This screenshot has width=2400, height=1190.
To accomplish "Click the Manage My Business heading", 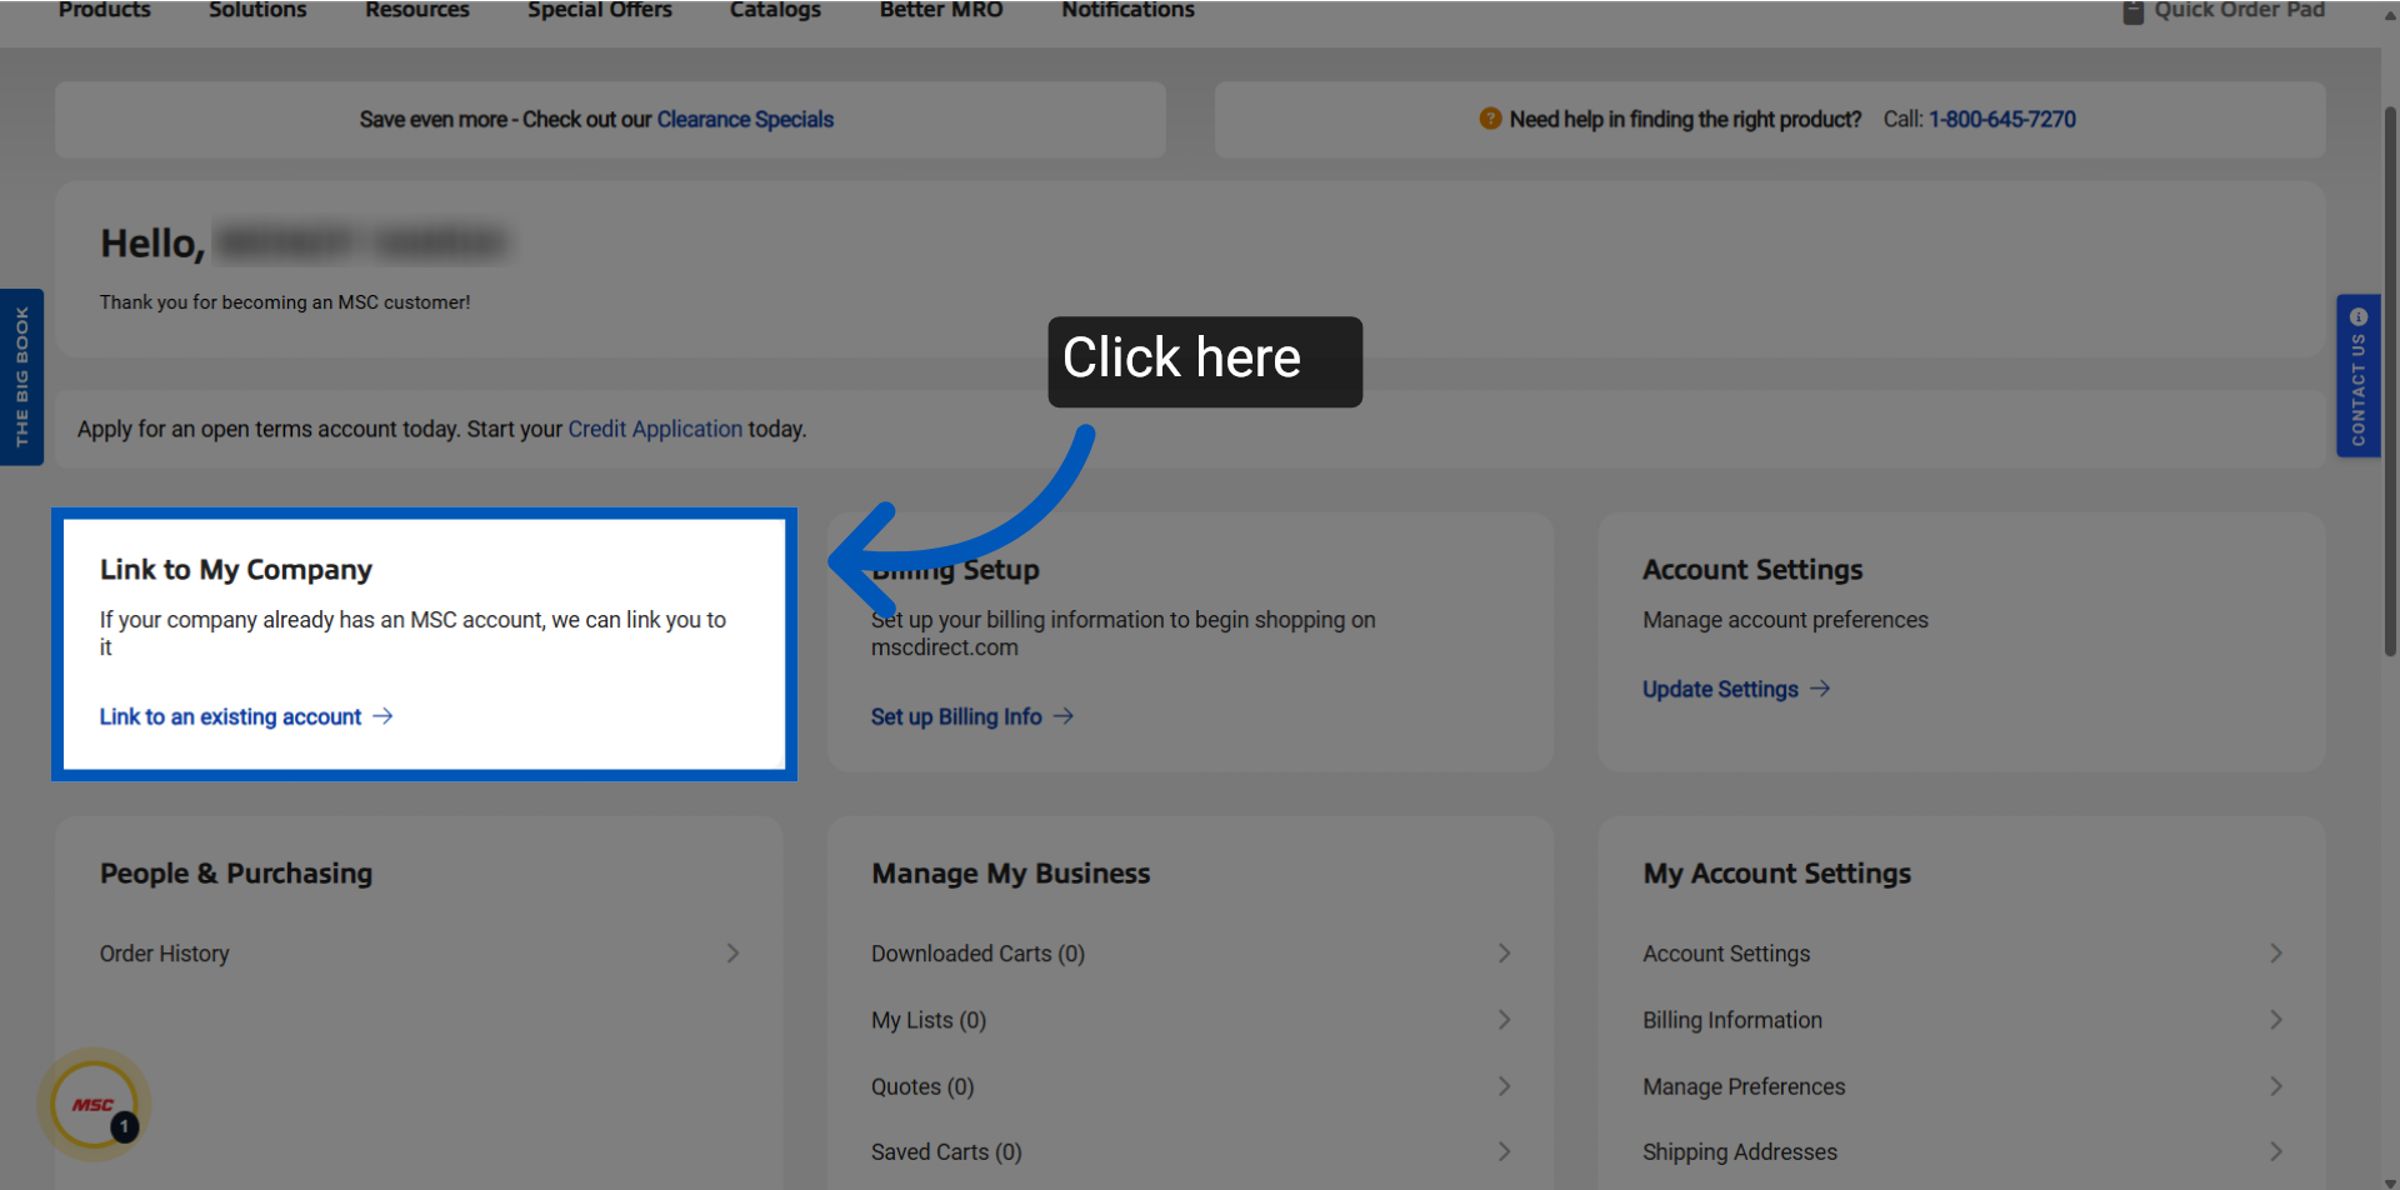I will pyautogui.click(x=1010, y=873).
